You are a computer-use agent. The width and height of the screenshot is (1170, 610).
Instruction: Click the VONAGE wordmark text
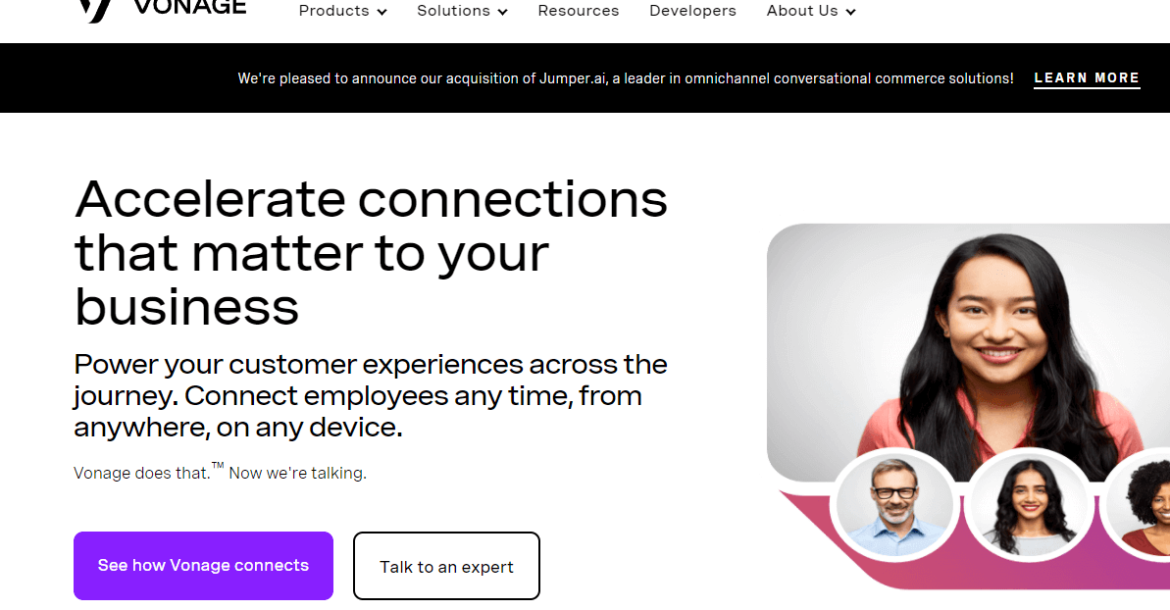tap(190, 7)
